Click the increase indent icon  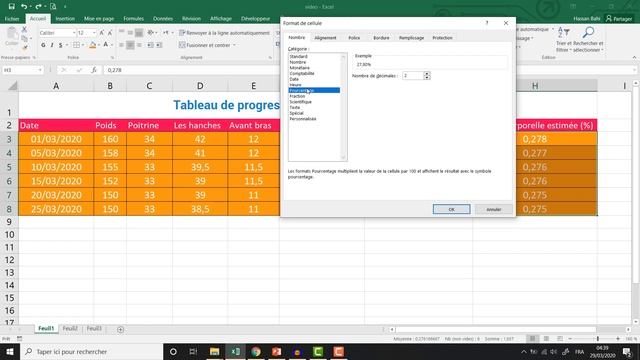[x=159, y=45]
